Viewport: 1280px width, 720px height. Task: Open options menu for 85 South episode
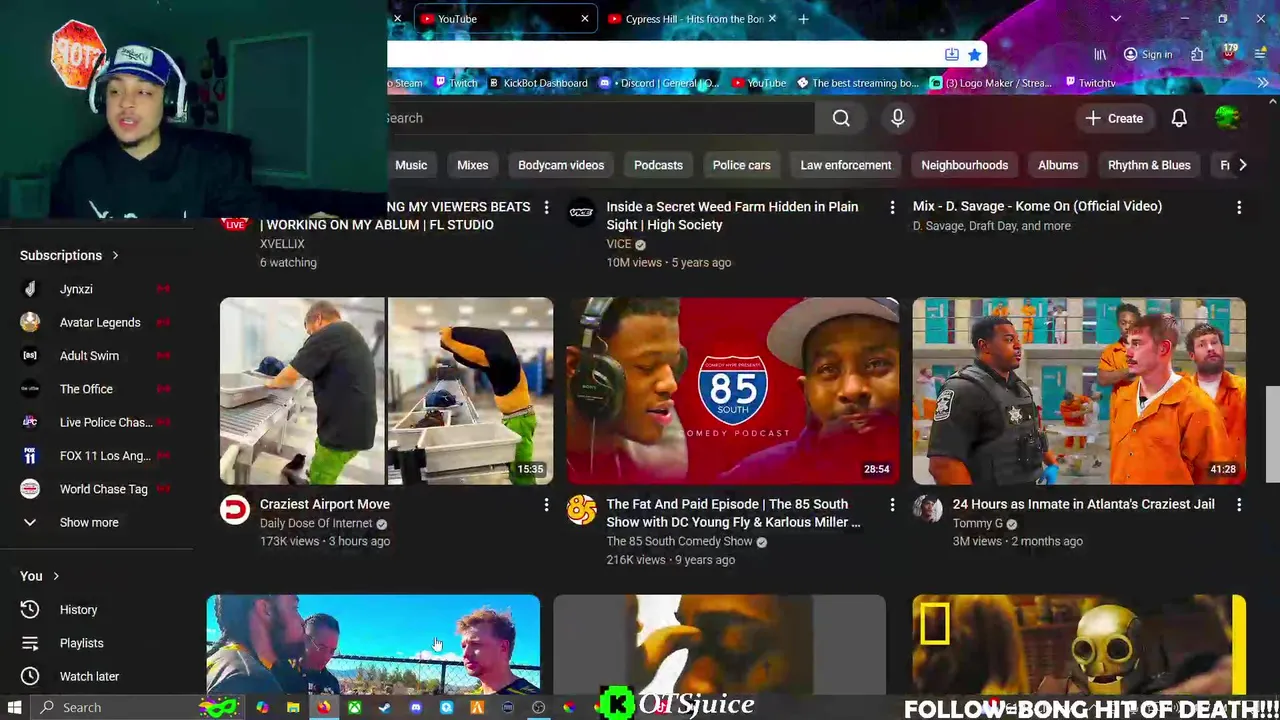coord(892,506)
